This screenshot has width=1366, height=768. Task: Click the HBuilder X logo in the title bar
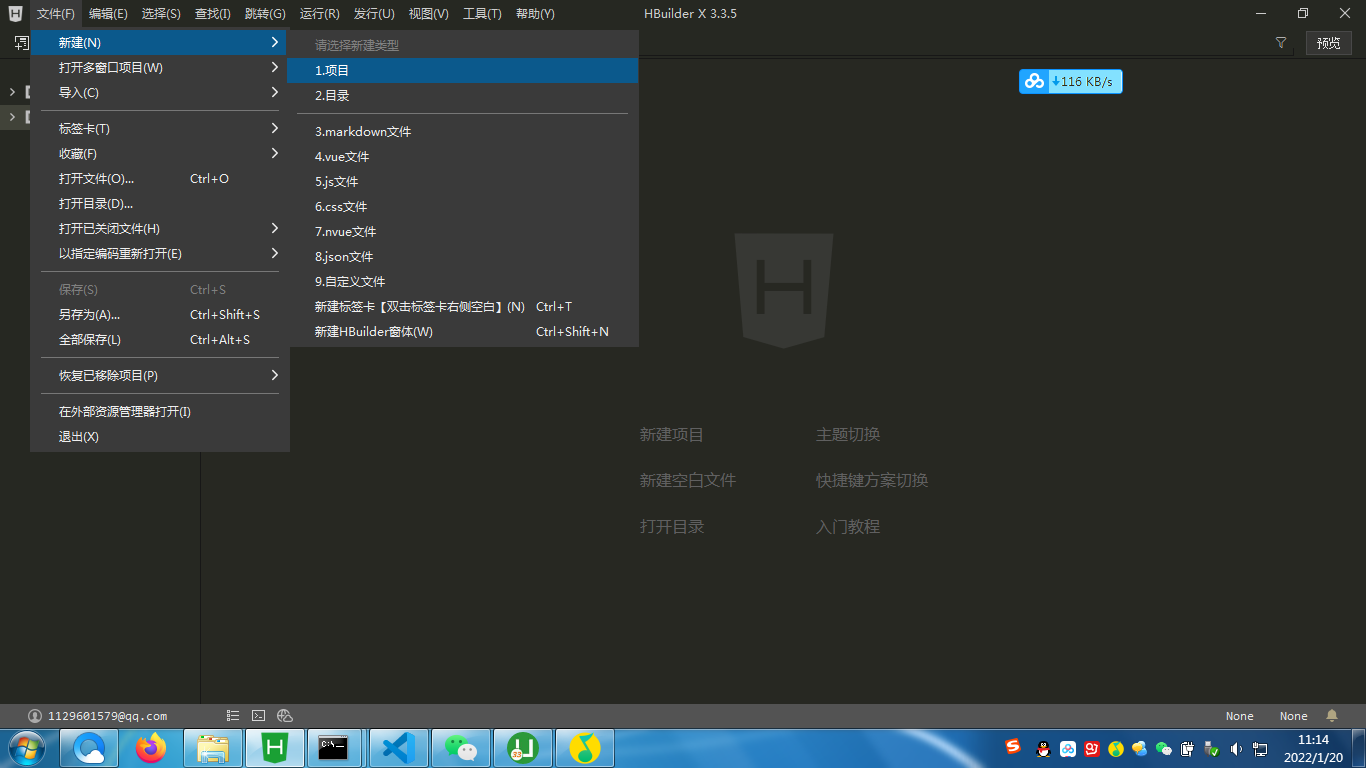coord(15,14)
